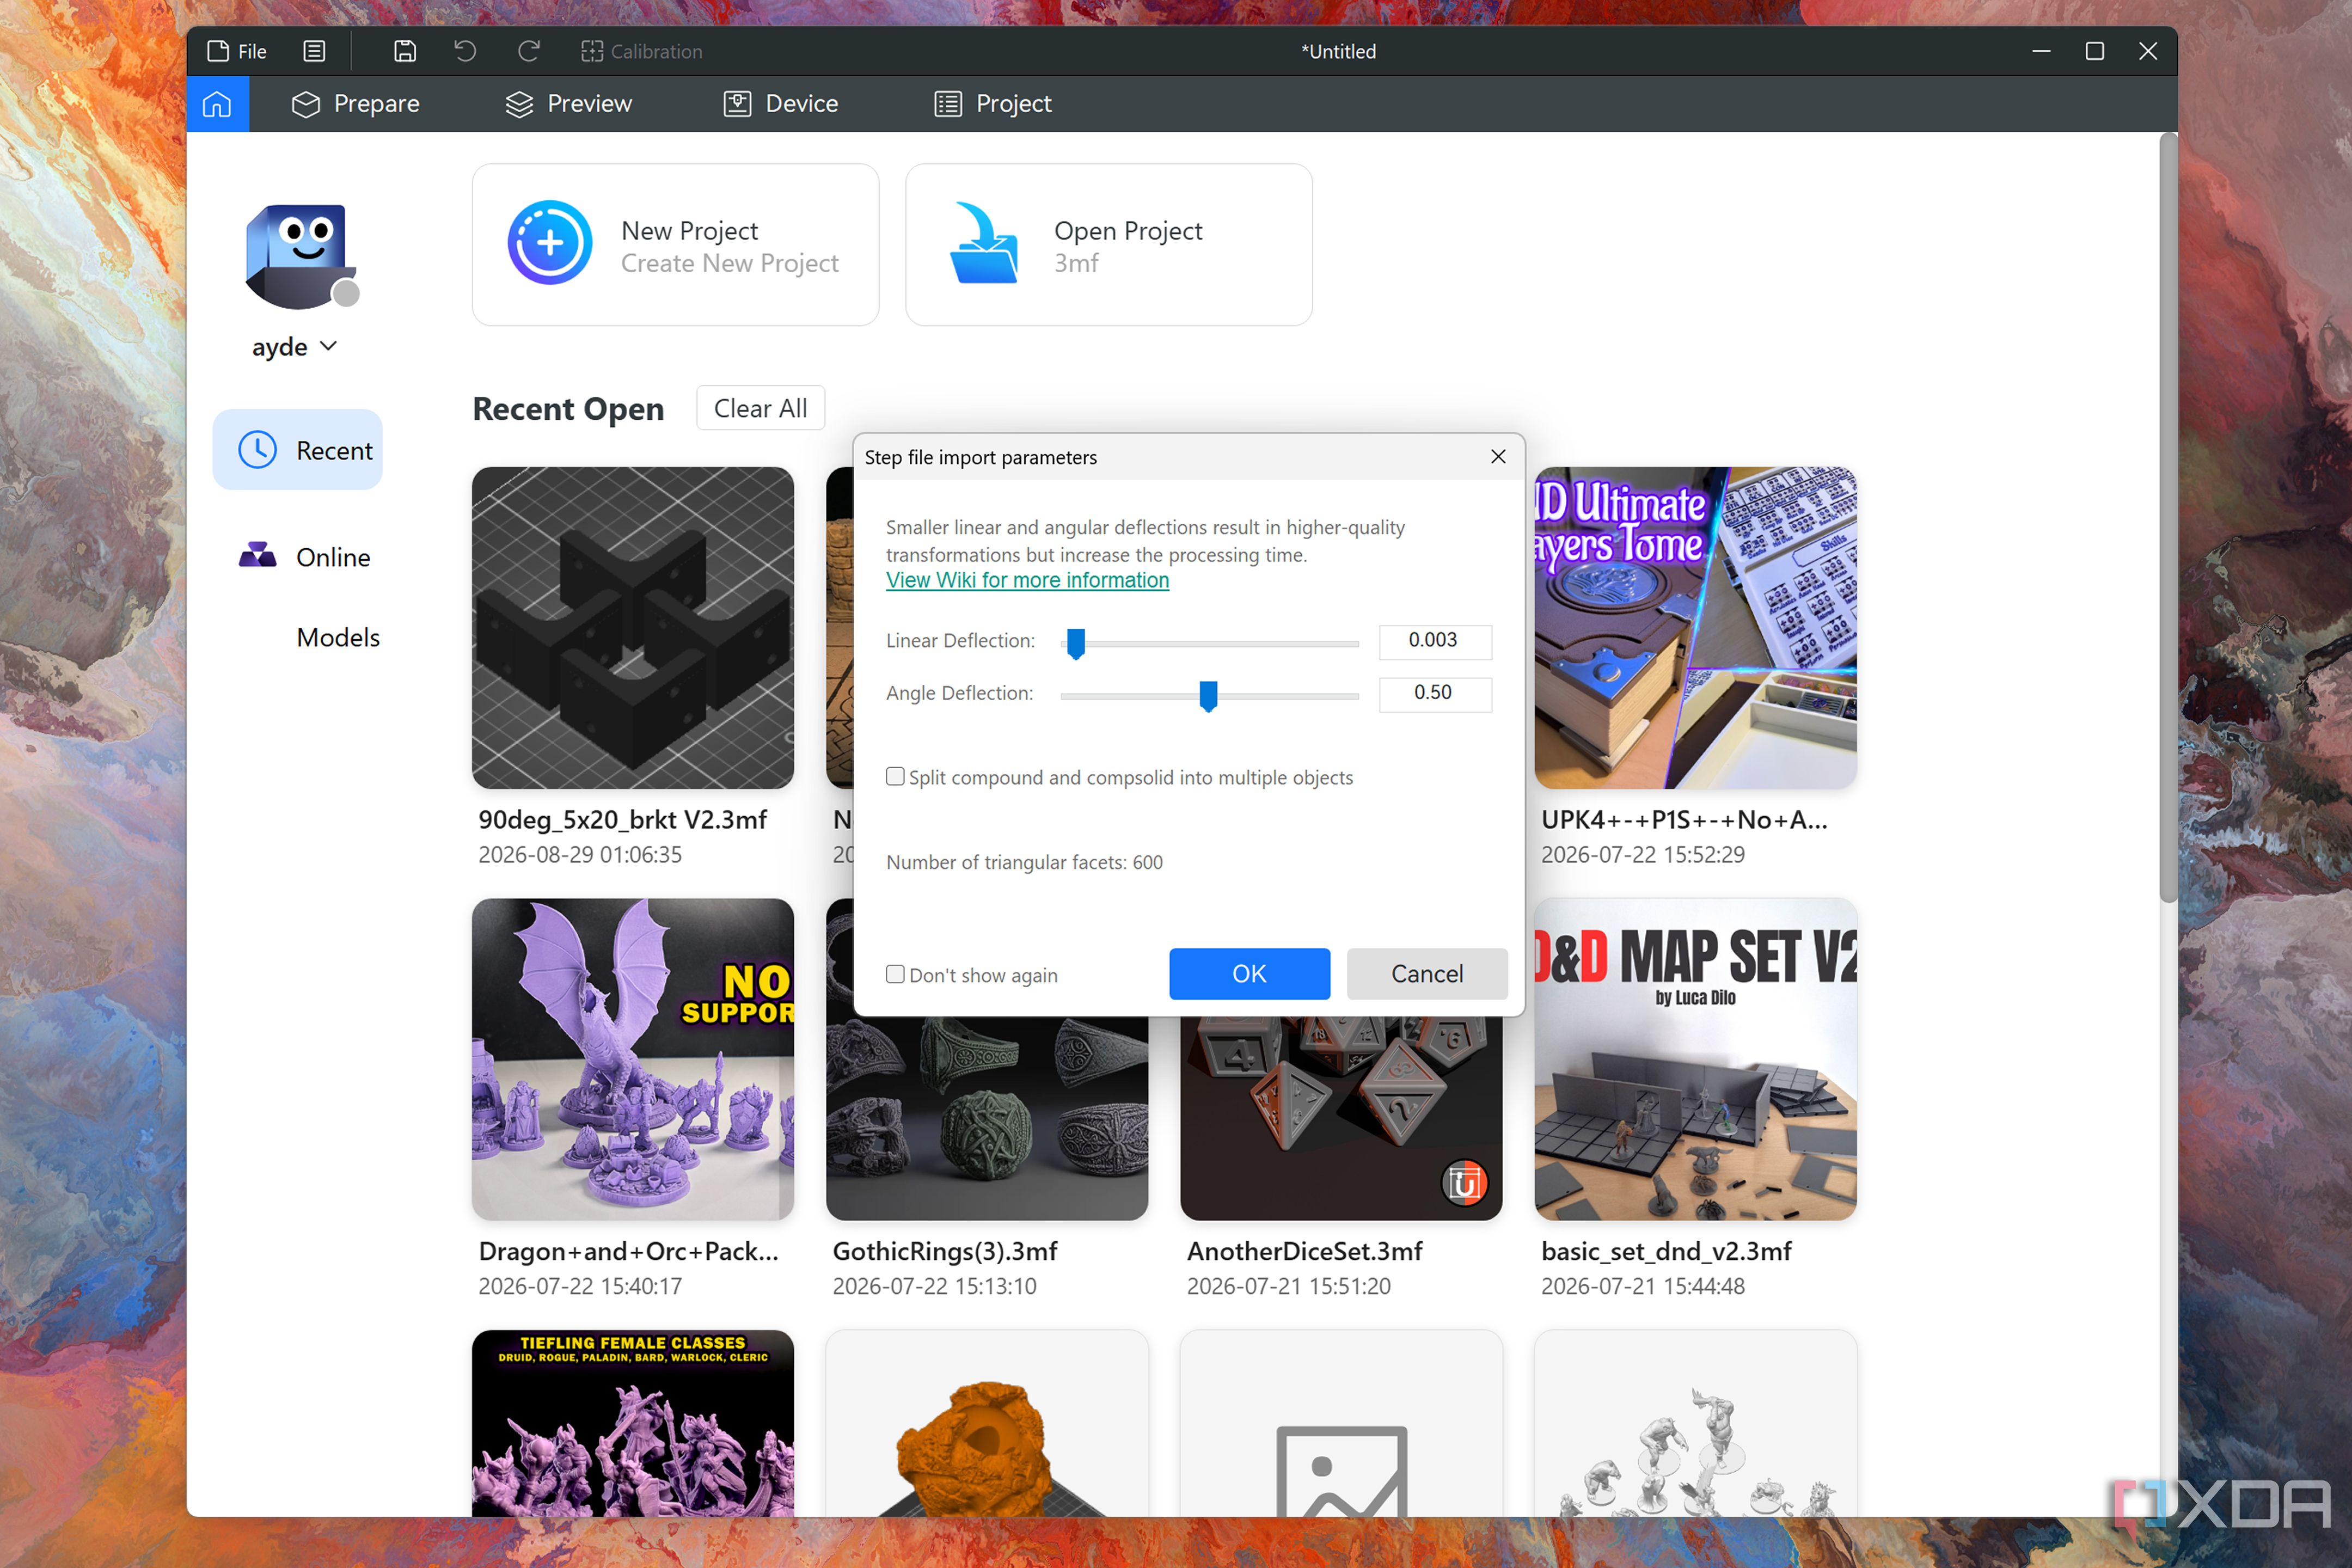Click the date 2026-07-21 15:44:48
The height and width of the screenshot is (1568, 2352).
1643,1286
